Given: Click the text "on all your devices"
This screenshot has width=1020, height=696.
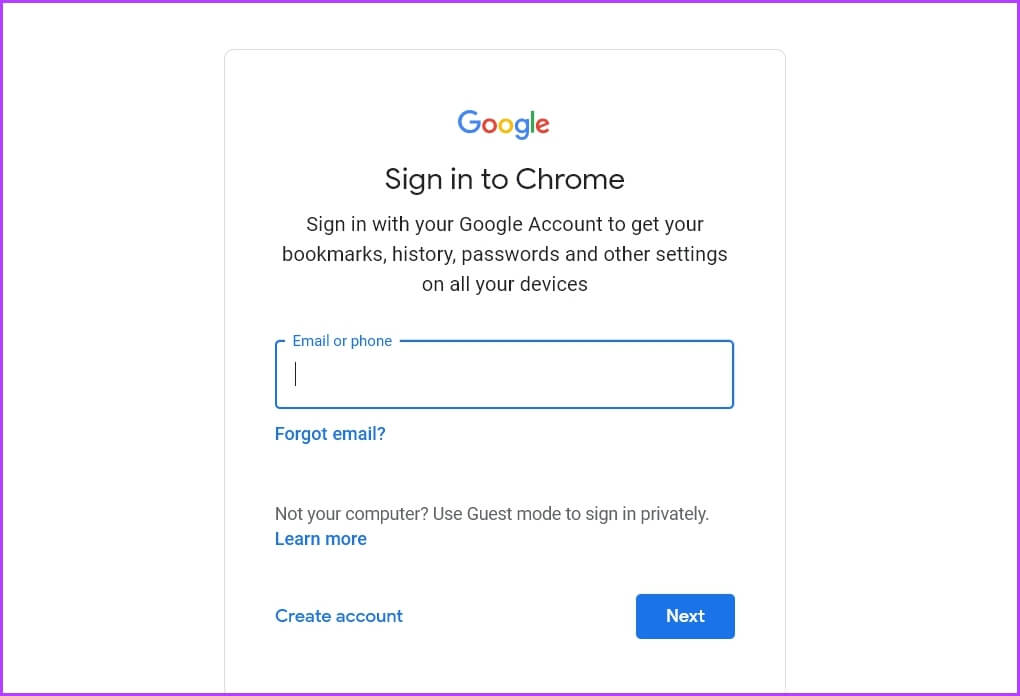Looking at the screenshot, I should coord(504,284).
